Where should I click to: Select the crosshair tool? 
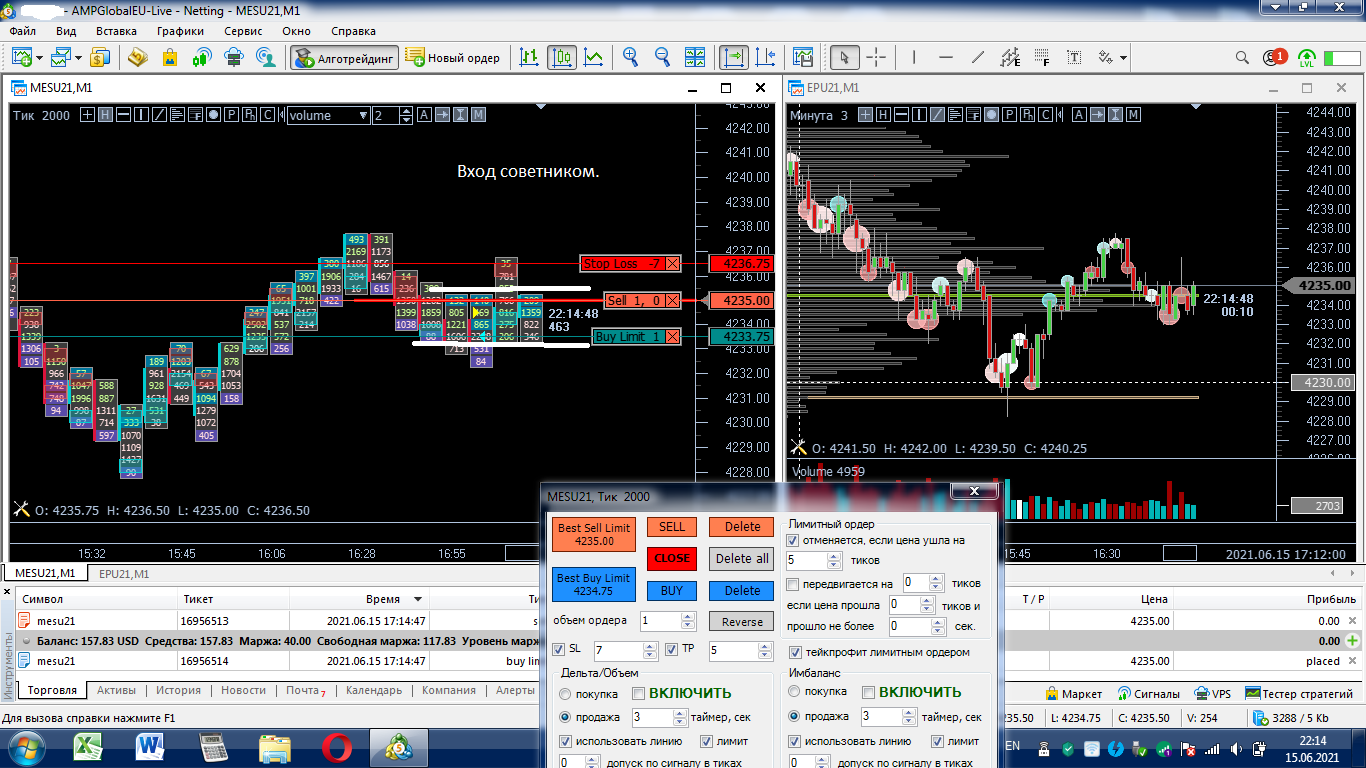(x=876, y=57)
